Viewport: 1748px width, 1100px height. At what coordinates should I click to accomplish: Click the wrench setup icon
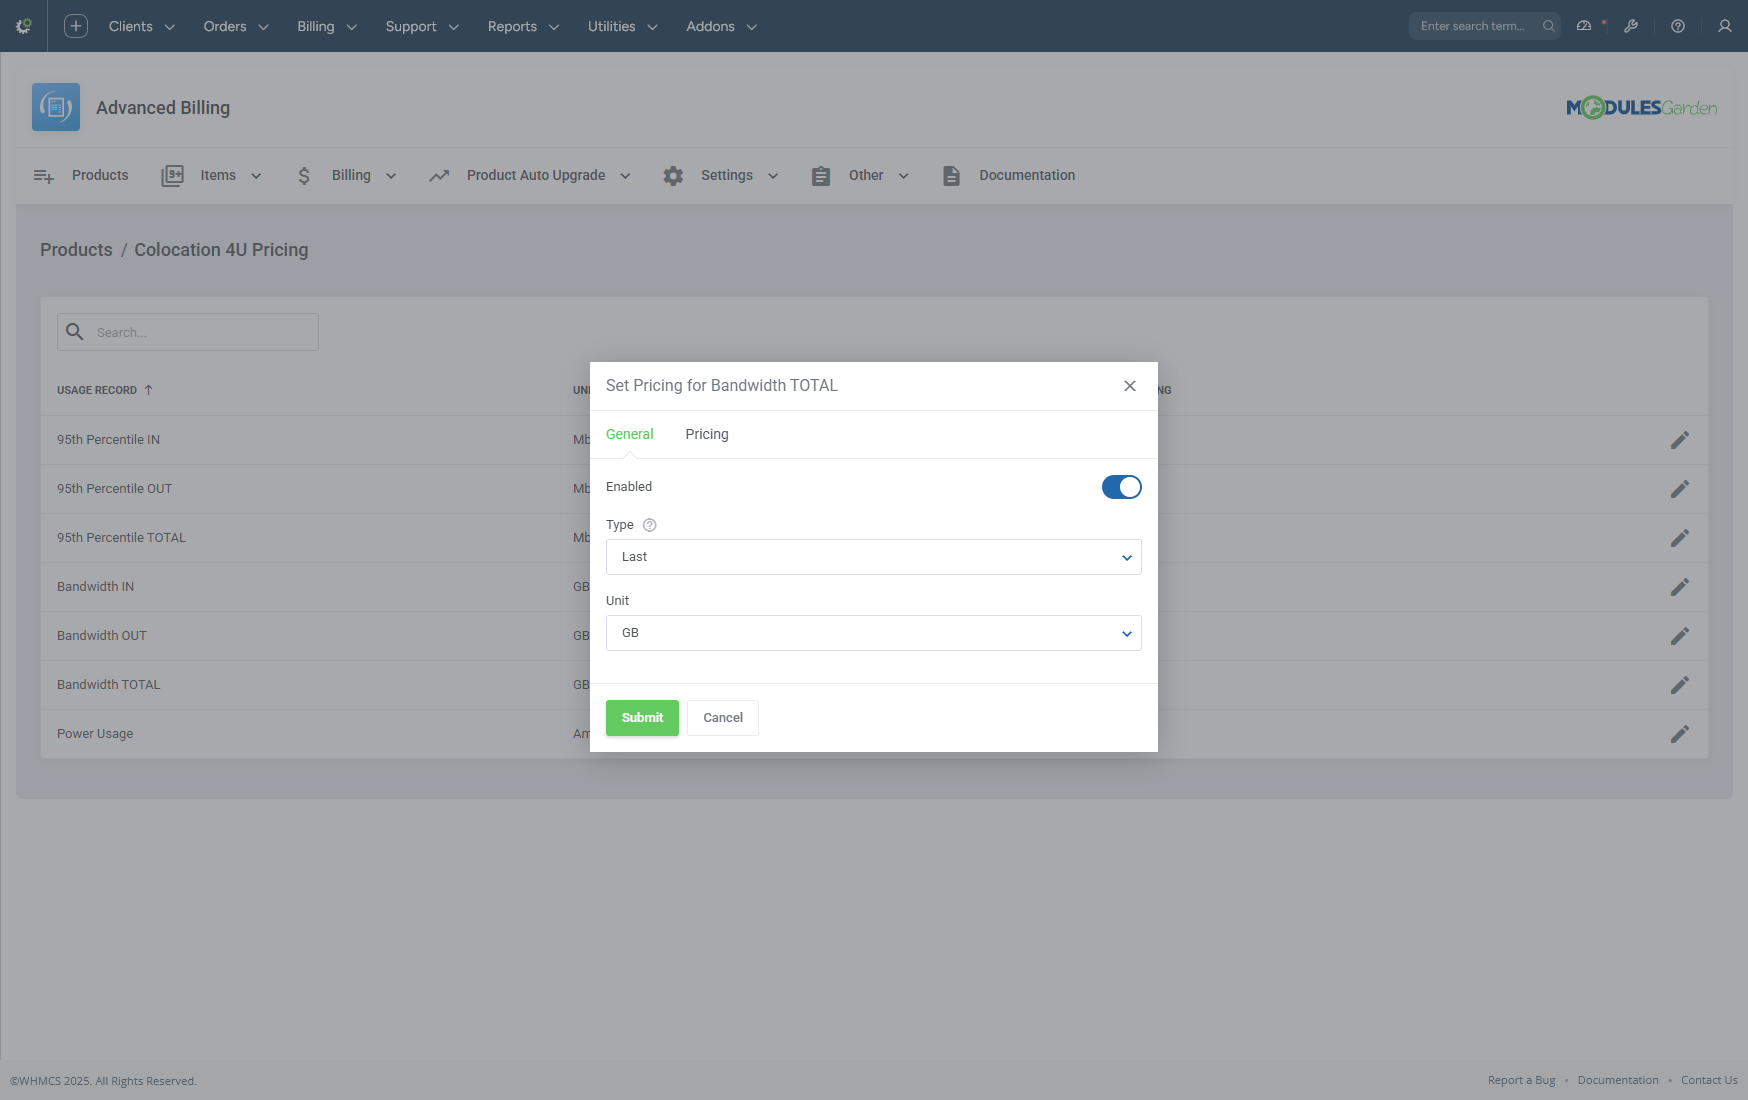[x=1631, y=26]
